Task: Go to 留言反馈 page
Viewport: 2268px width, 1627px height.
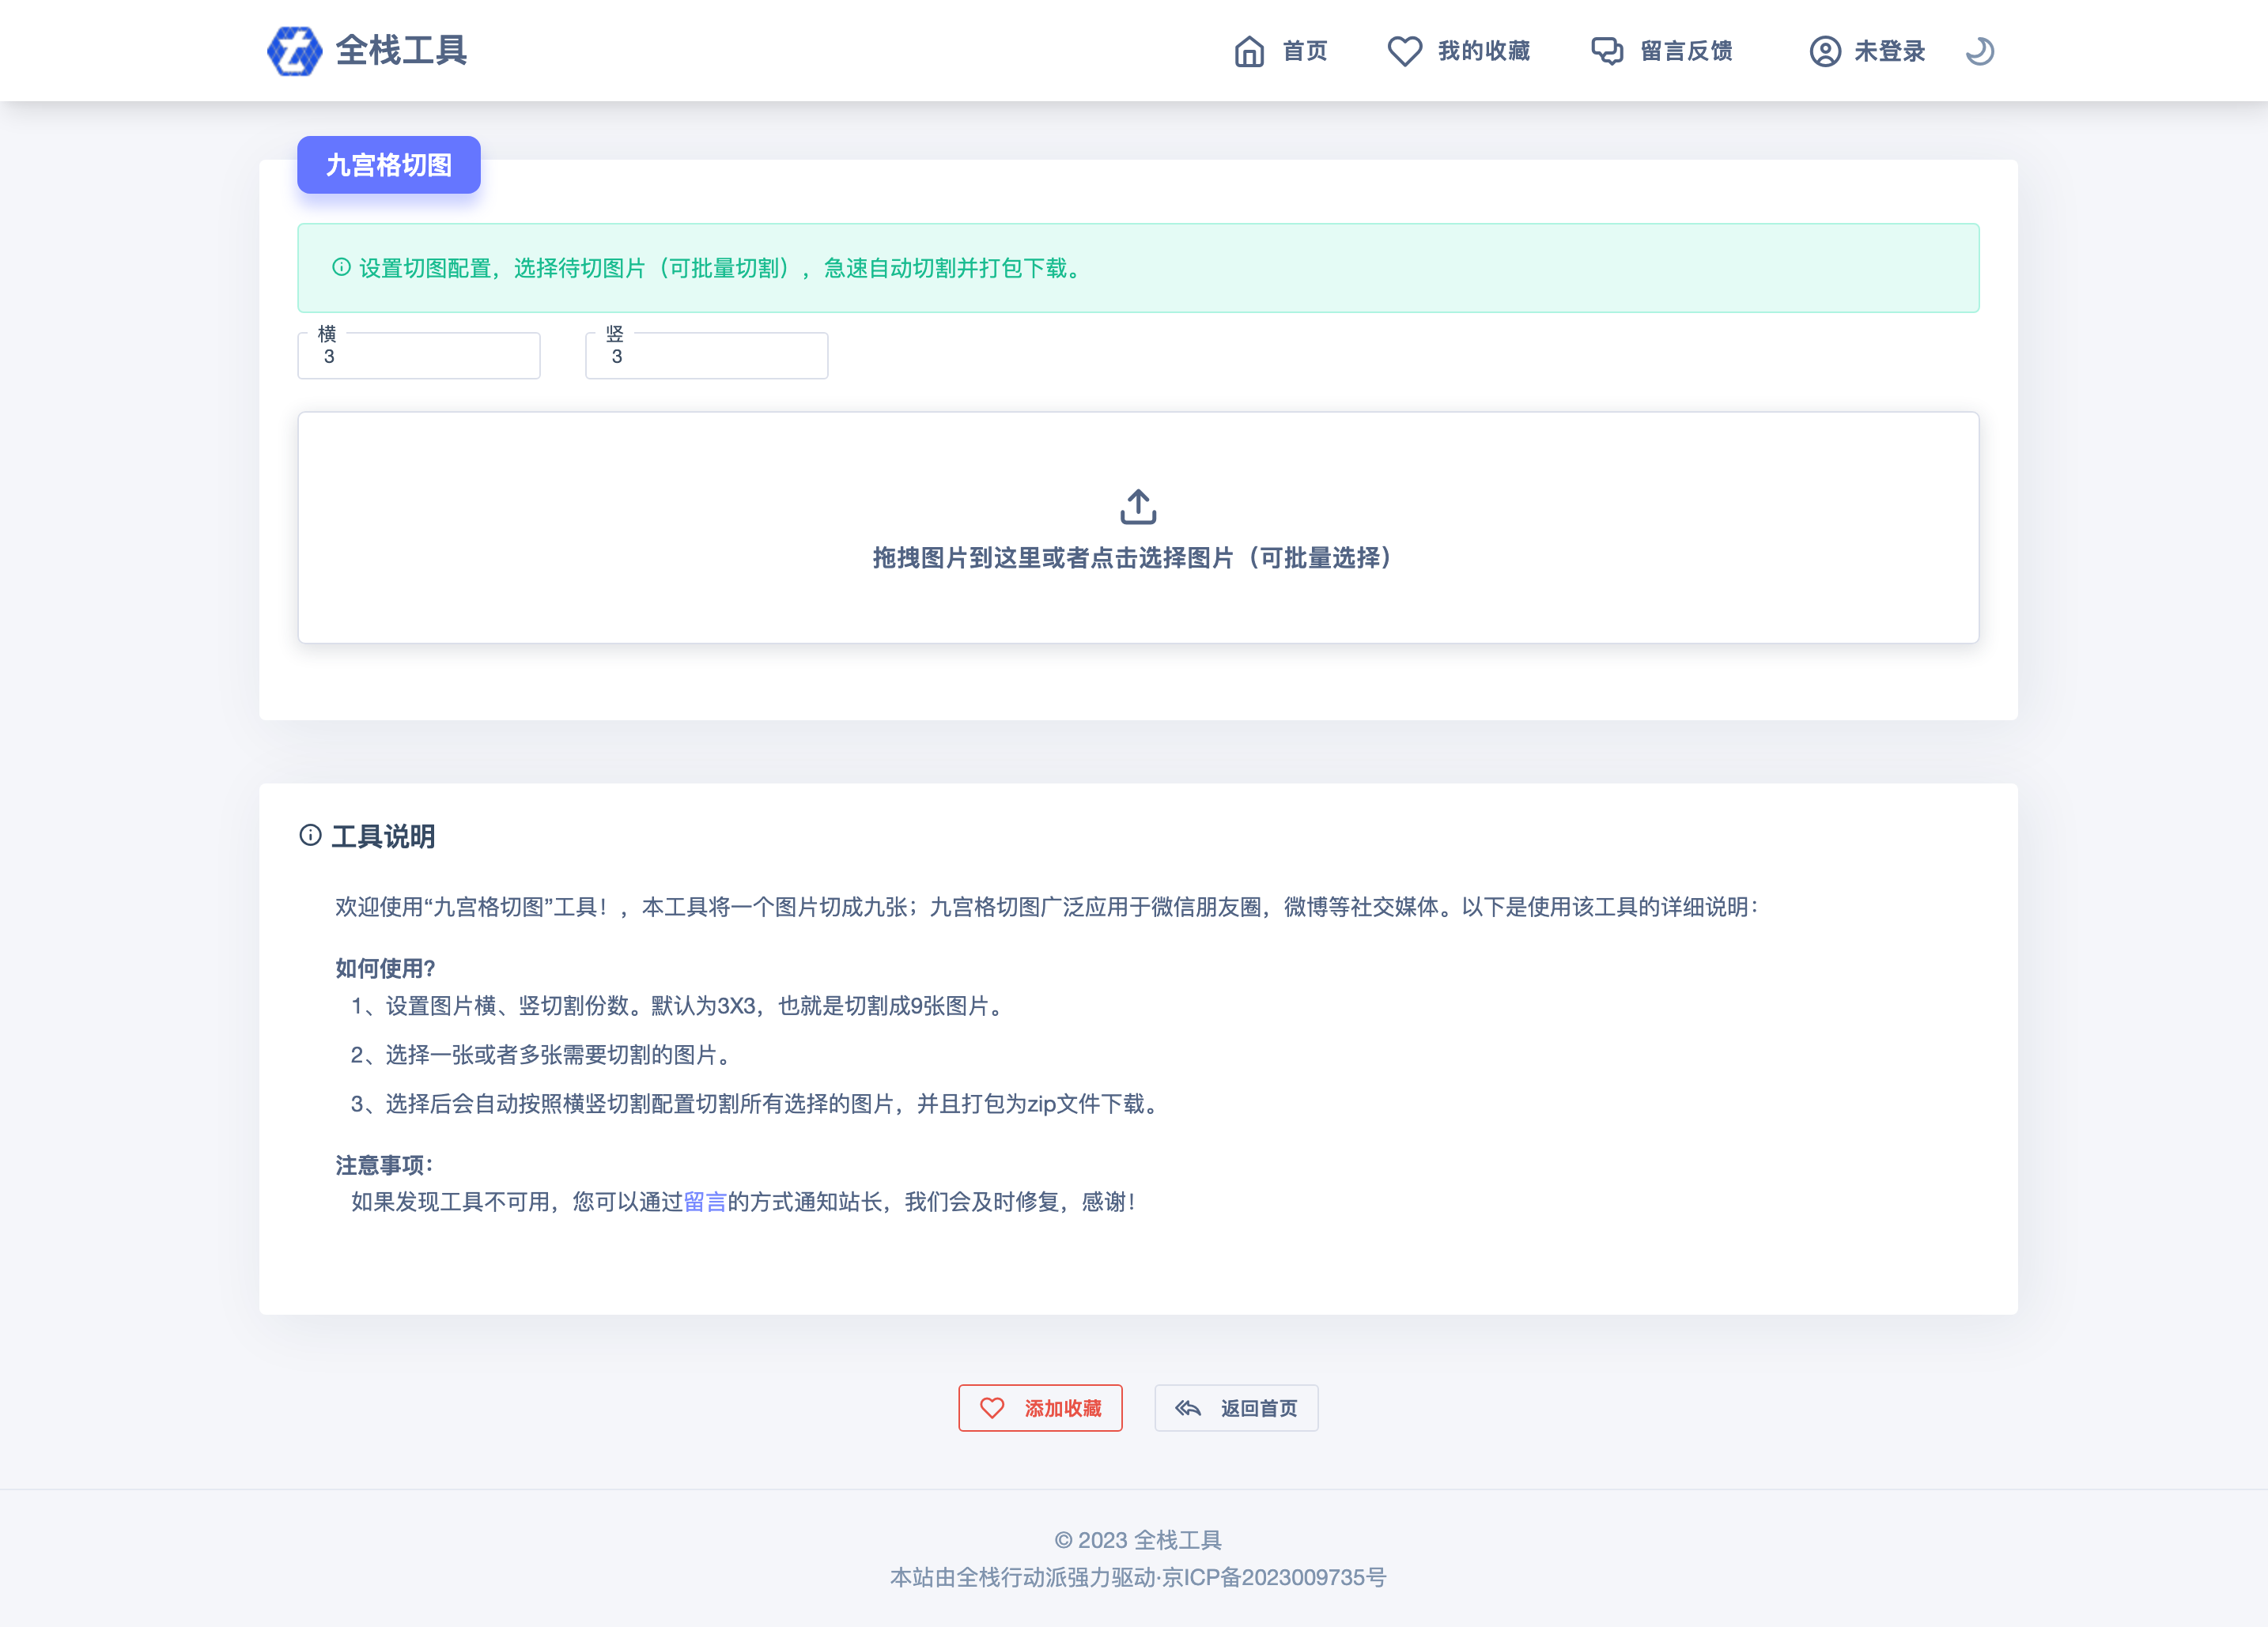Action: coord(1686,51)
